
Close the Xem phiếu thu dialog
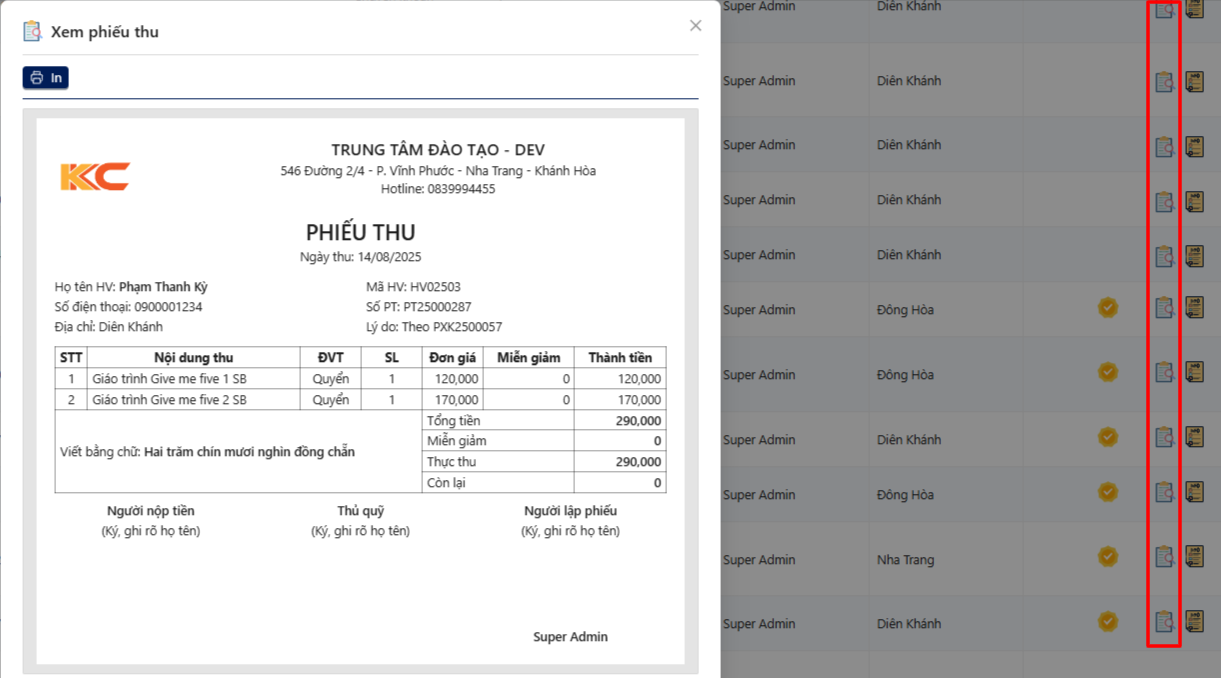[x=696, y=26]
